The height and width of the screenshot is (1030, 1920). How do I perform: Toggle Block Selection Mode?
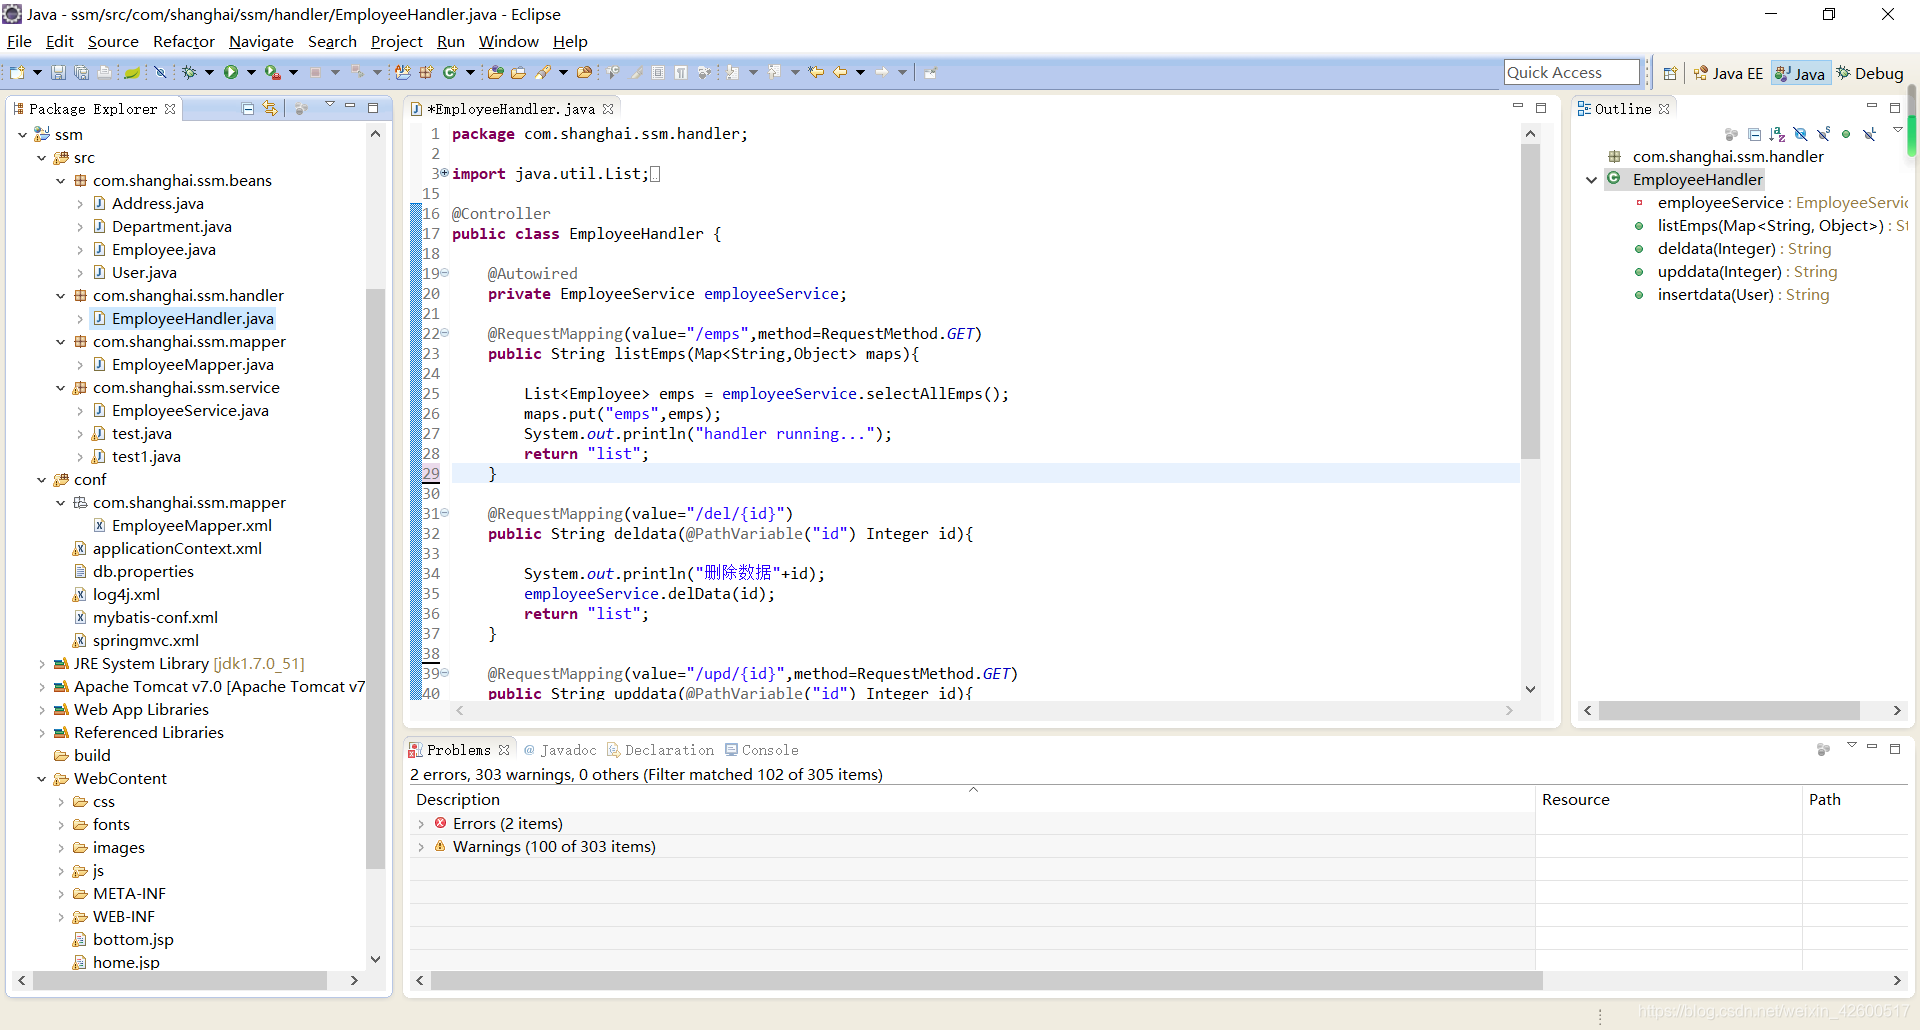tap(658, 72)
